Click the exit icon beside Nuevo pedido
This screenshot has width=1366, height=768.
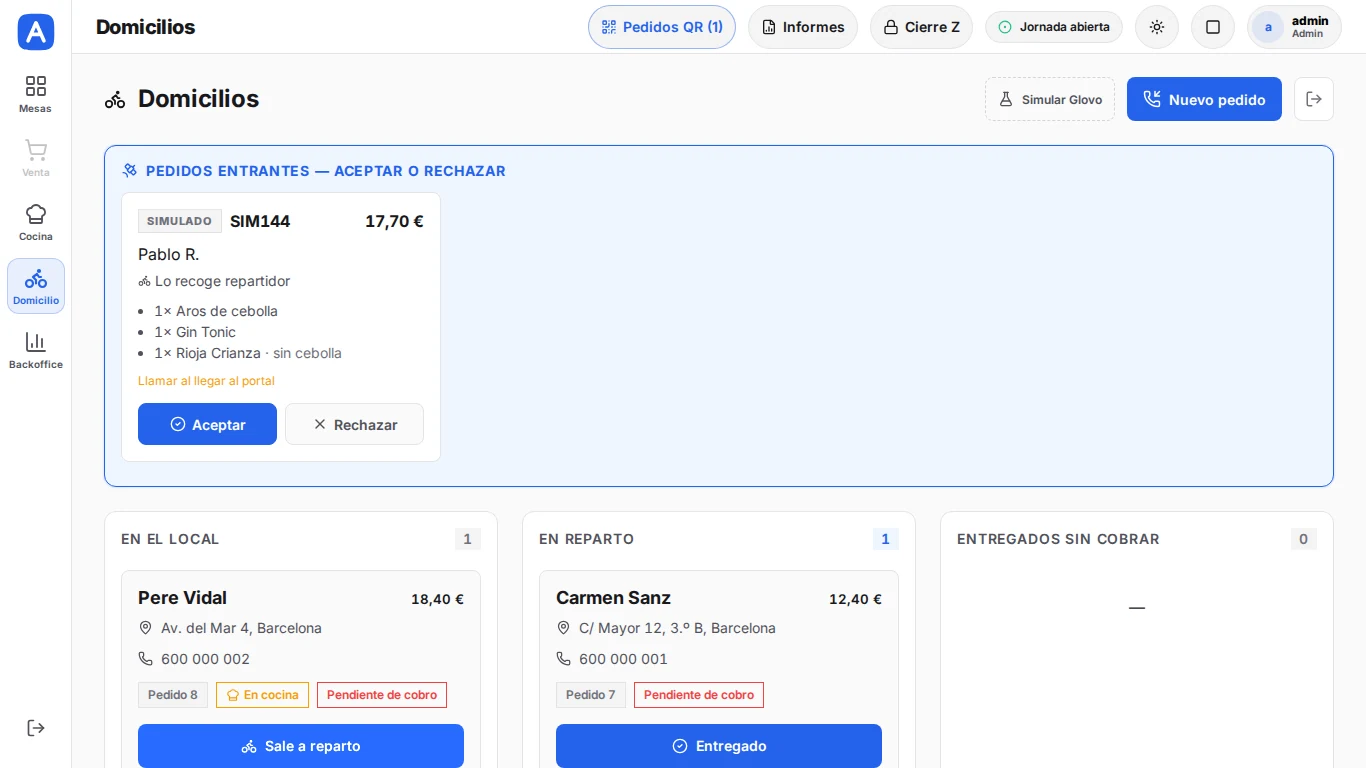click(1314, 99)
